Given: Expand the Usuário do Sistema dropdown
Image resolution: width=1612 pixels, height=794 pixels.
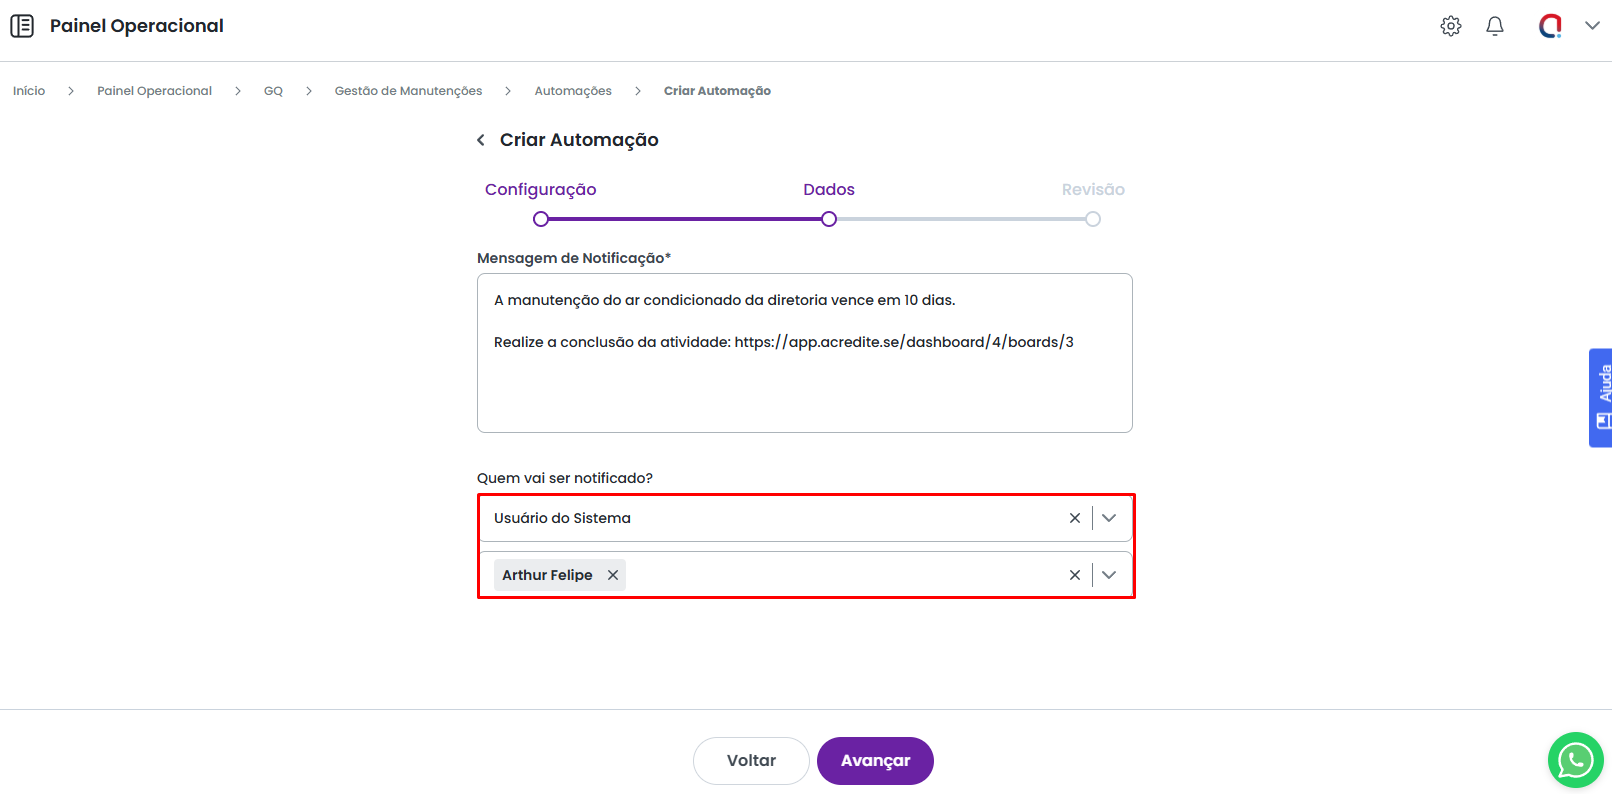Looking at the screenshot, I should [1109, 518].
